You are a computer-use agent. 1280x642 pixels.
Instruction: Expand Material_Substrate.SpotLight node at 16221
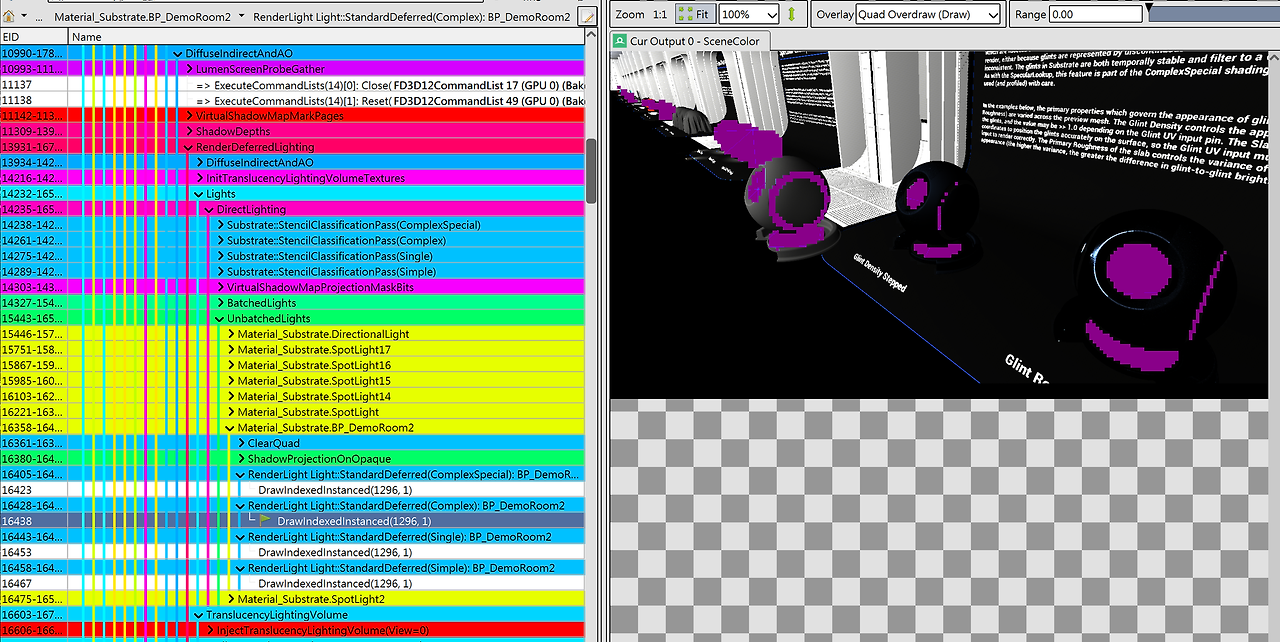coord(231,412)
